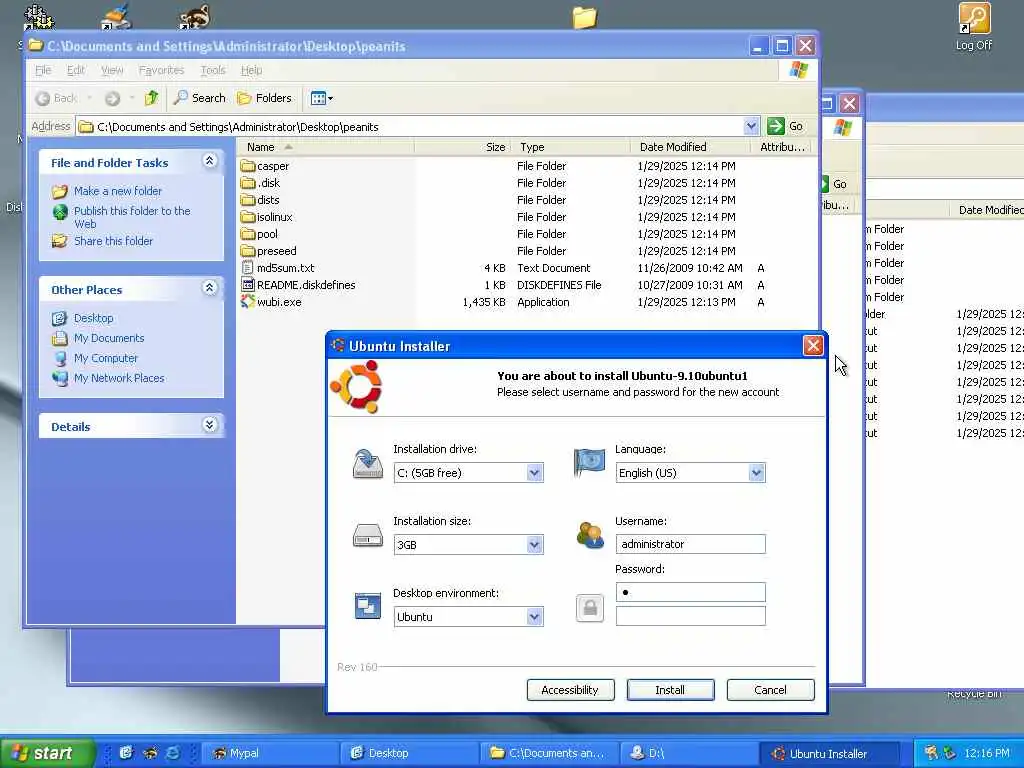Go to My Network Places

119,378
